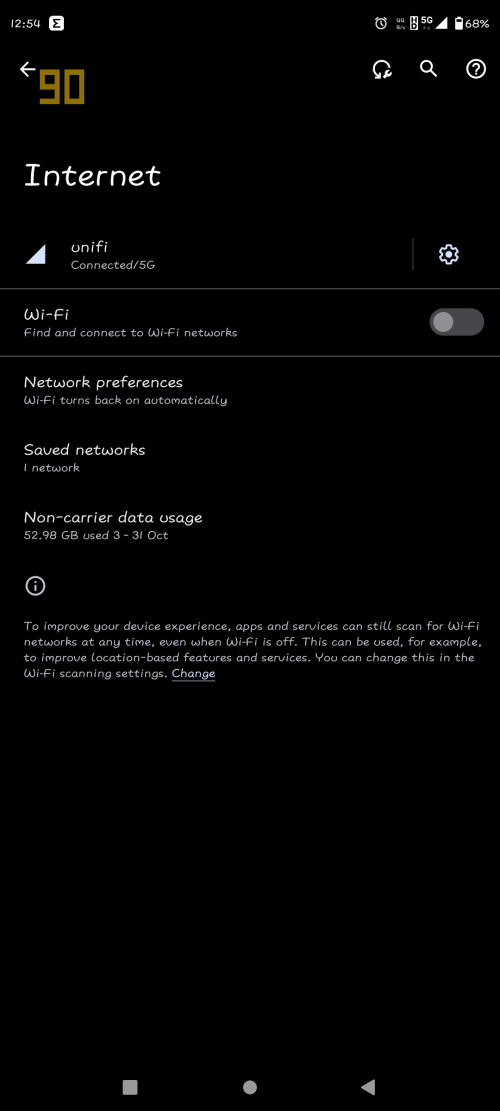Tap the unifi signal strength icon
This screenshot has width=500, height=1111.
pyautogui.click(x=36, y=254)
